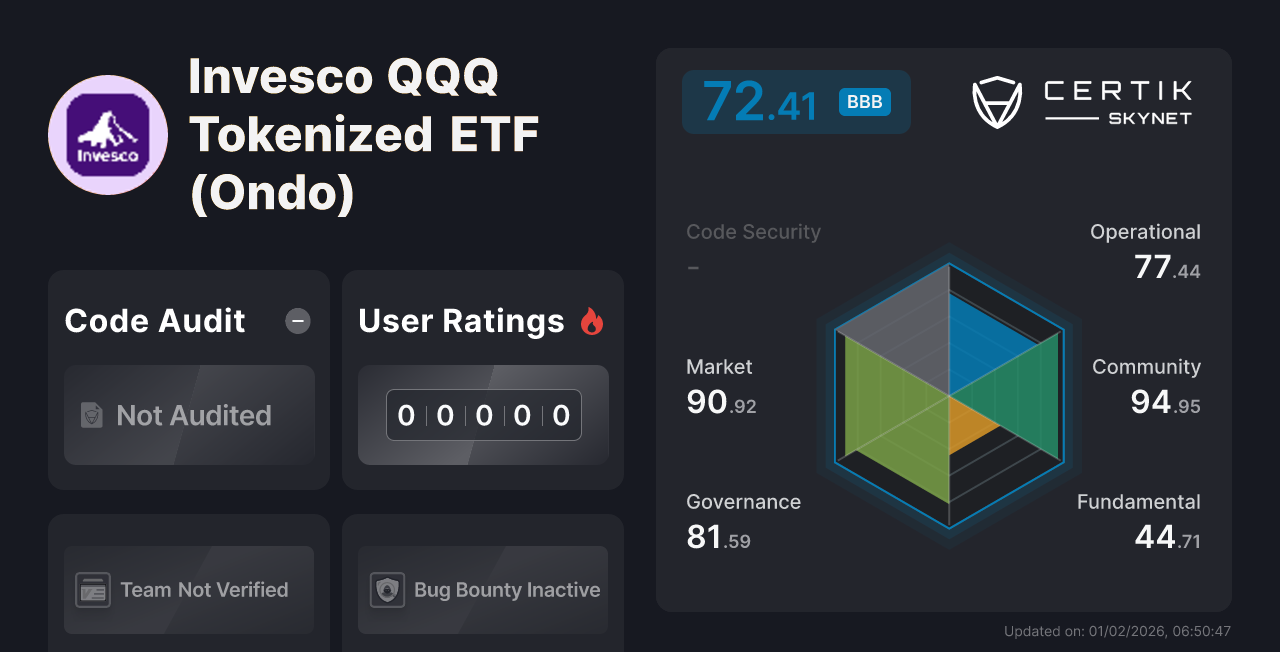Click the Invesco token logo
The image size is (1280, 652).
click(107, 134)
